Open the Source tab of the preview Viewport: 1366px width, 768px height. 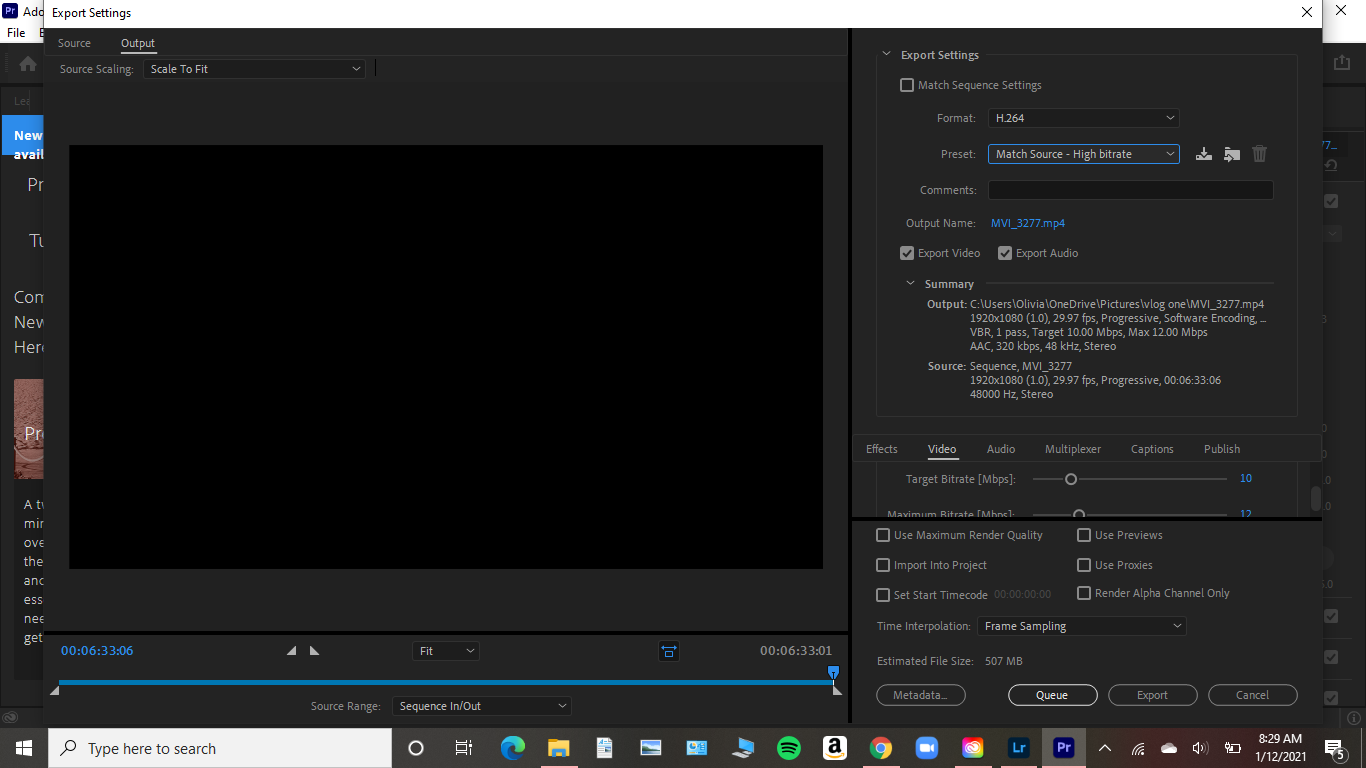pyautogui.click(x=74, y=43)
